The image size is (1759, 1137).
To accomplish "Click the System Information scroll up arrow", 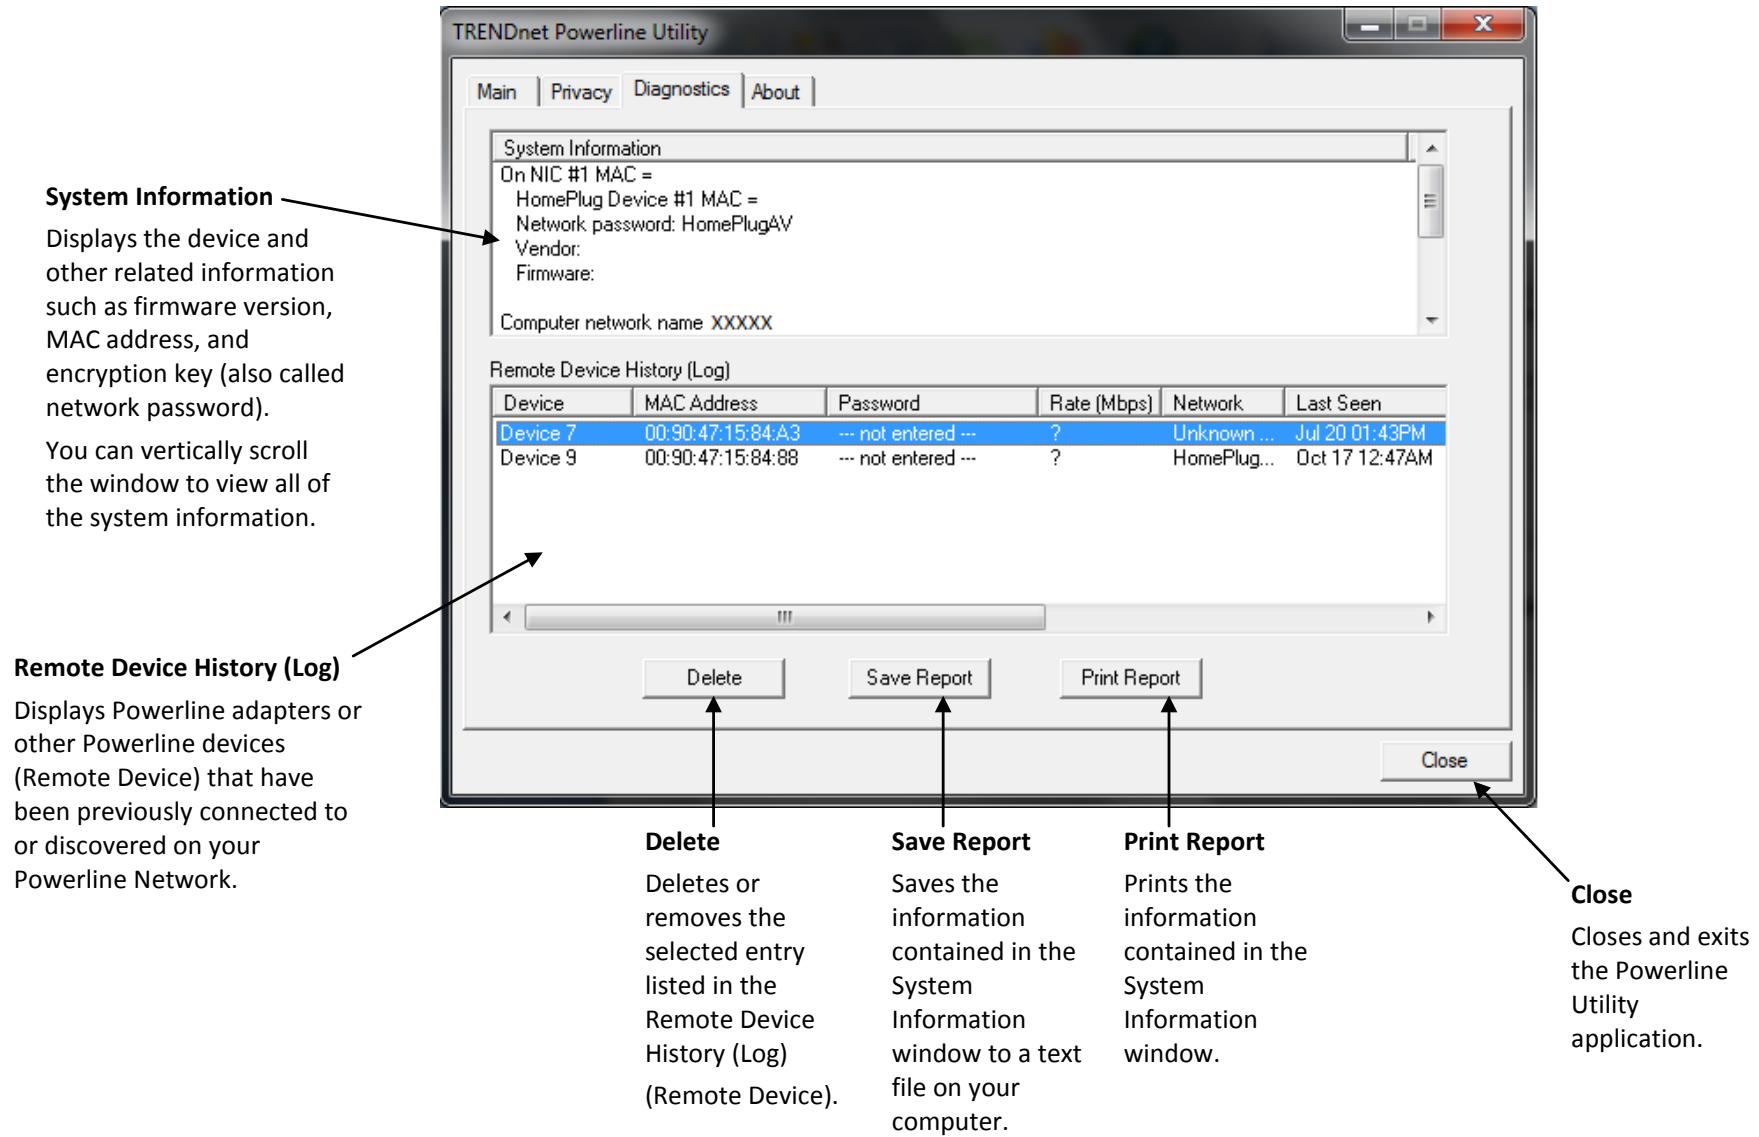I will [x=1433, y=148].
